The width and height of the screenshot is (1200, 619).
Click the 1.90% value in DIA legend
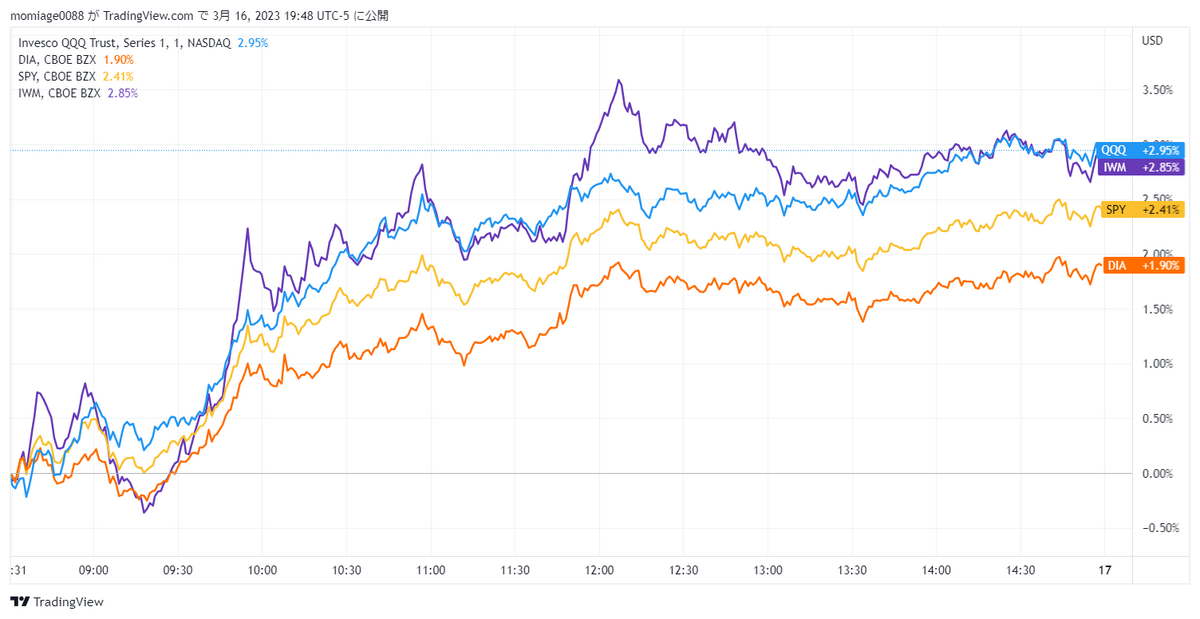click(x=118, y=60)
